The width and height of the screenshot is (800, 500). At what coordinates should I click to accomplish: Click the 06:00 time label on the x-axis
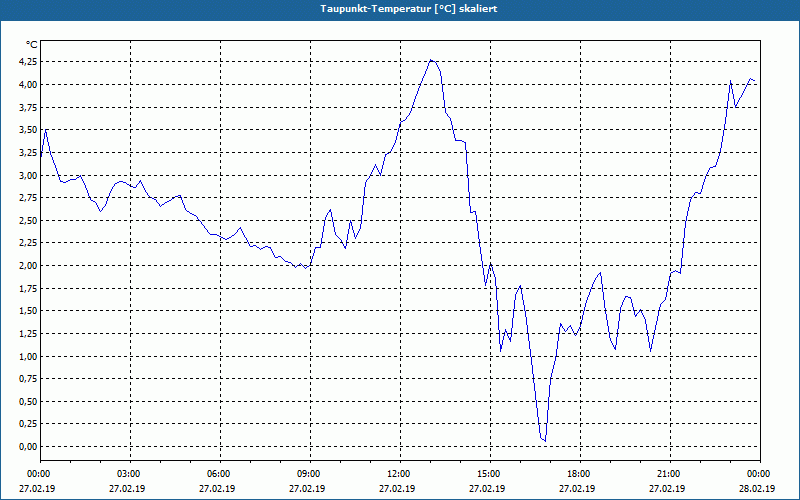tap(220, 474)
